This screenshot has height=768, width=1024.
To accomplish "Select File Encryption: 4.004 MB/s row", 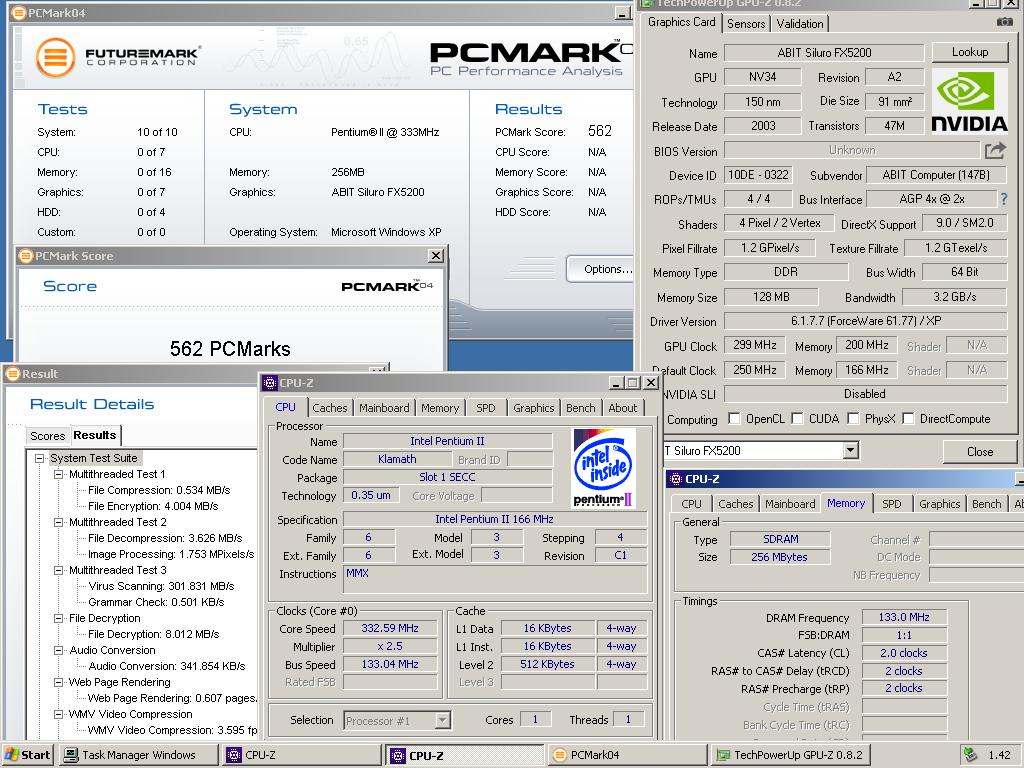I will pos(153,506).
